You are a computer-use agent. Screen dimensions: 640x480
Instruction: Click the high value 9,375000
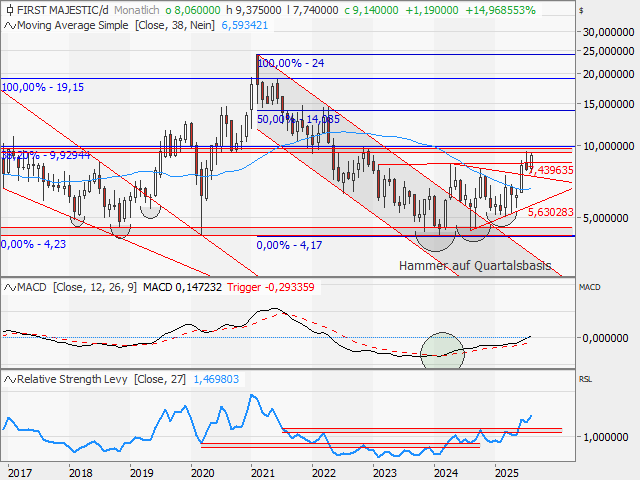pyautogui.click(x=254, y=10)
